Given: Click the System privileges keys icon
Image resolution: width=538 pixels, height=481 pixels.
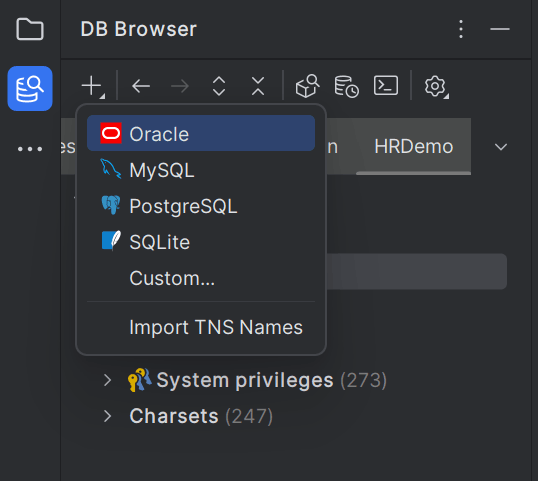Looking at the screenshot, I should [x=140, y=380].
